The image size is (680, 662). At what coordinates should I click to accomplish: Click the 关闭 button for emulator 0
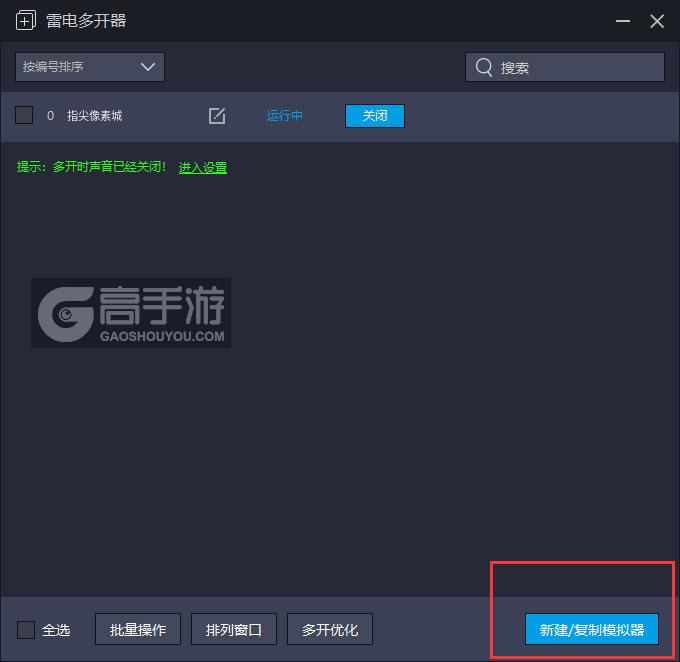tap(375, 116)
